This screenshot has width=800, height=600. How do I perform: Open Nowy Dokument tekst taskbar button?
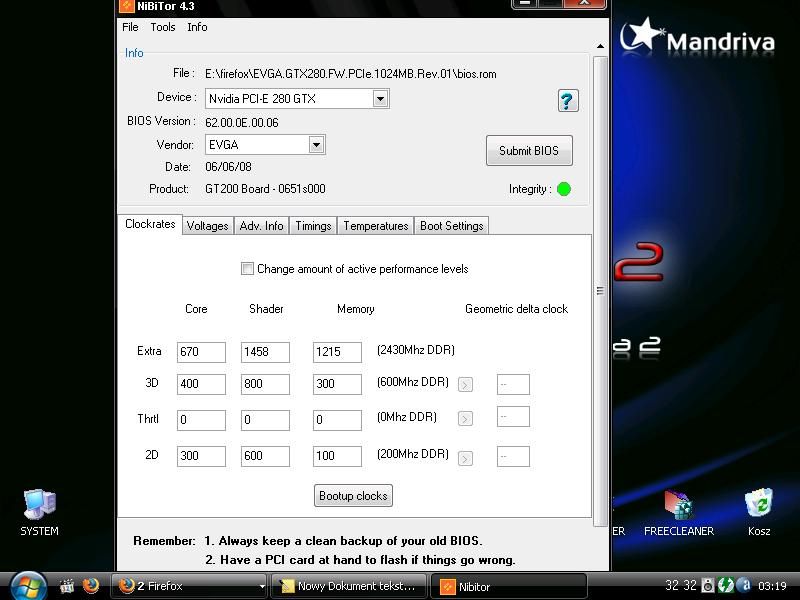349,586
